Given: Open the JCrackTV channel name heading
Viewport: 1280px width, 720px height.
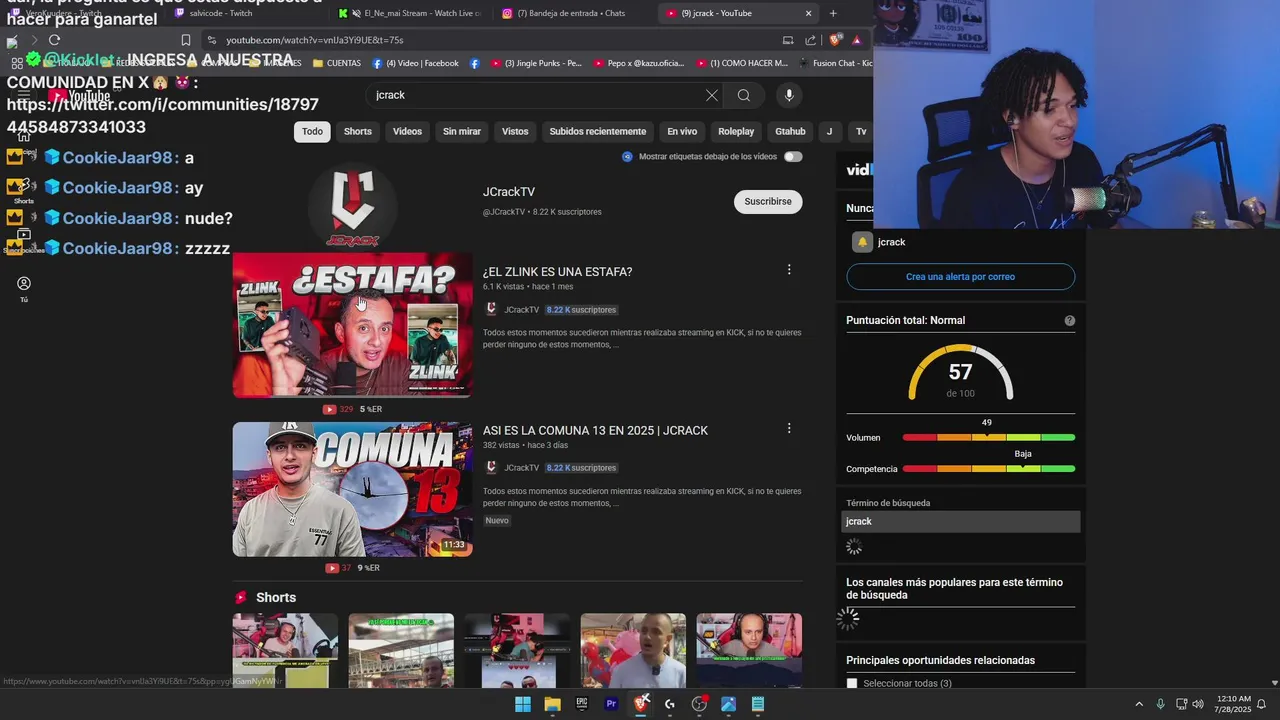Looking at the screenshot, I should pyautogui.click(x=509, y=192).
